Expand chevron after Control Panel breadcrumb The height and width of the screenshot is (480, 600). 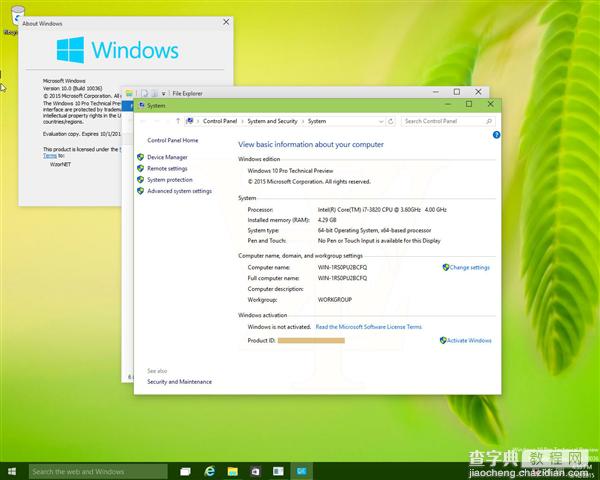pos(243,121)
